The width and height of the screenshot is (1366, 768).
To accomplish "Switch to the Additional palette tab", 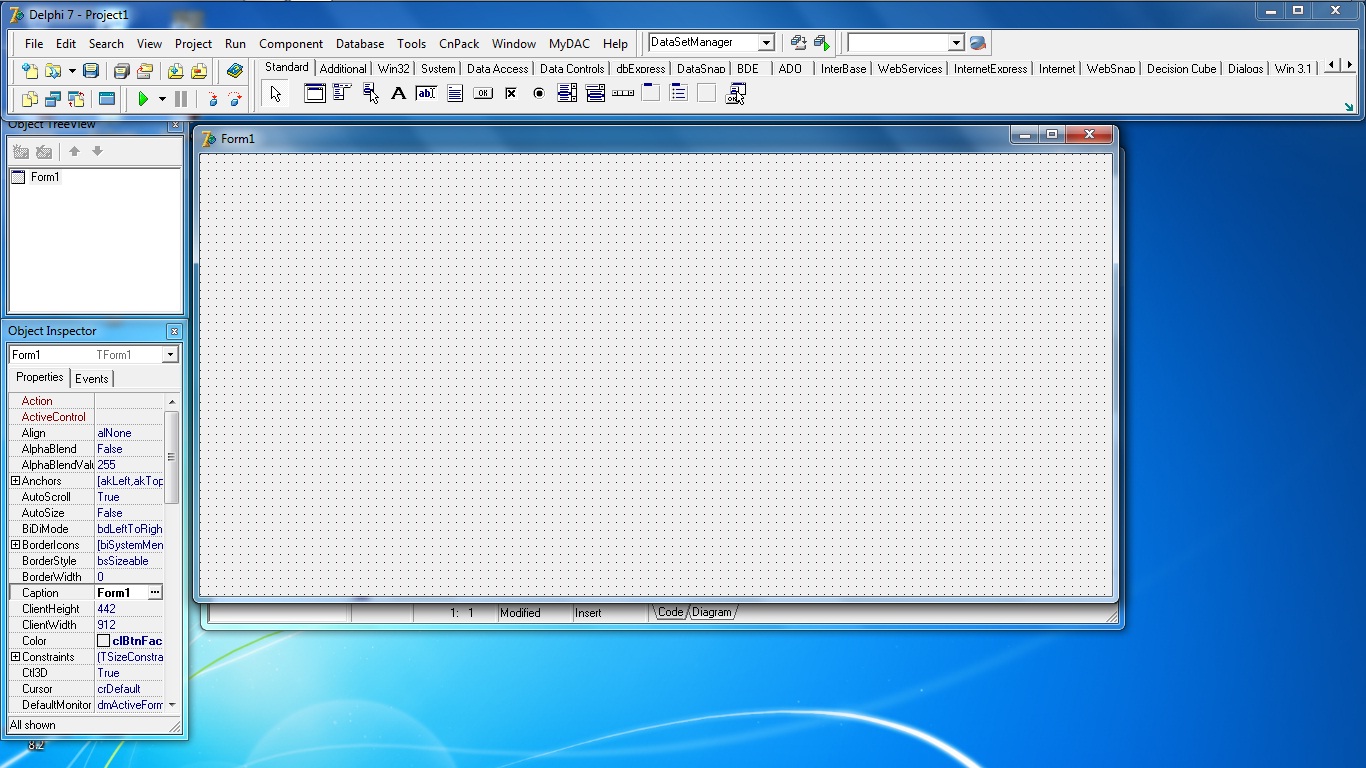I will point(343,69).
